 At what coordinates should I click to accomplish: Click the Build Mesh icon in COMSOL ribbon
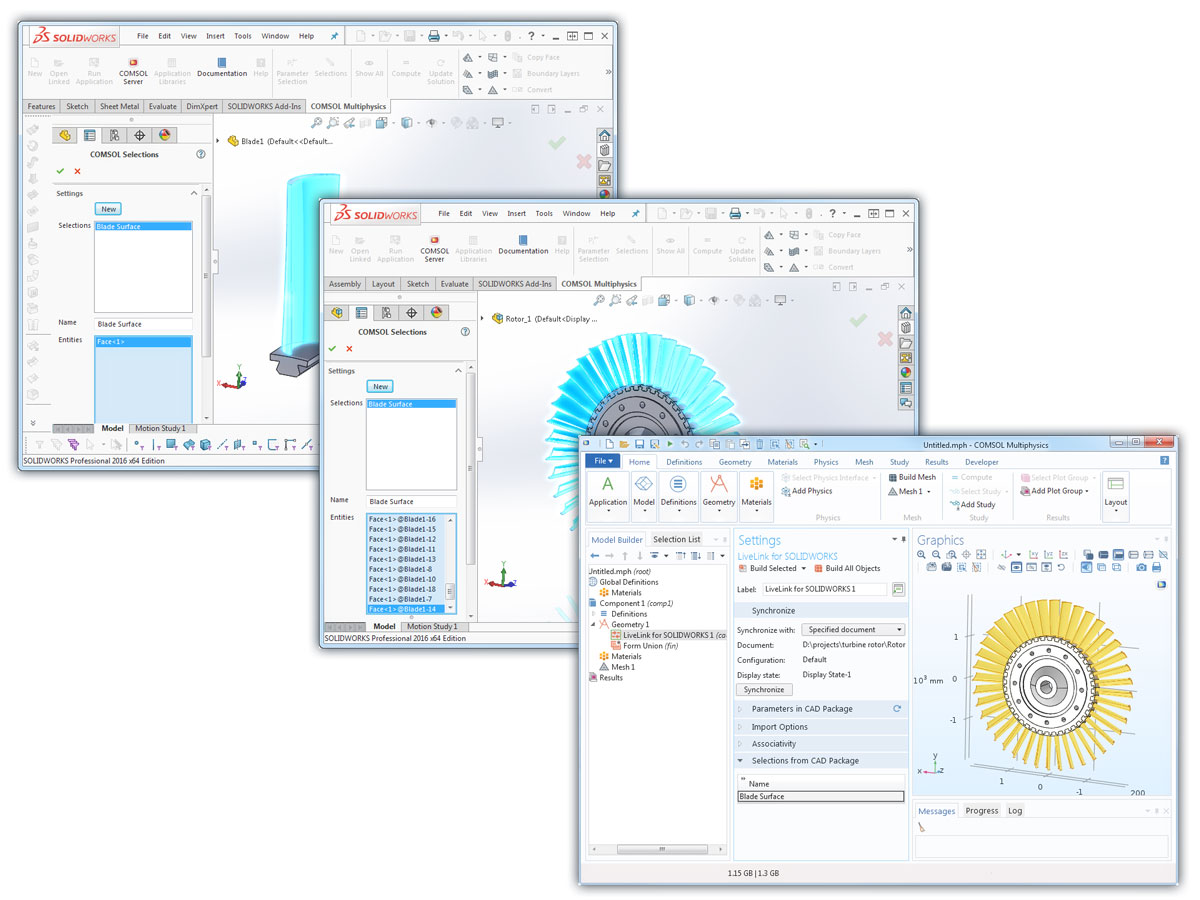tap(911, 478)
